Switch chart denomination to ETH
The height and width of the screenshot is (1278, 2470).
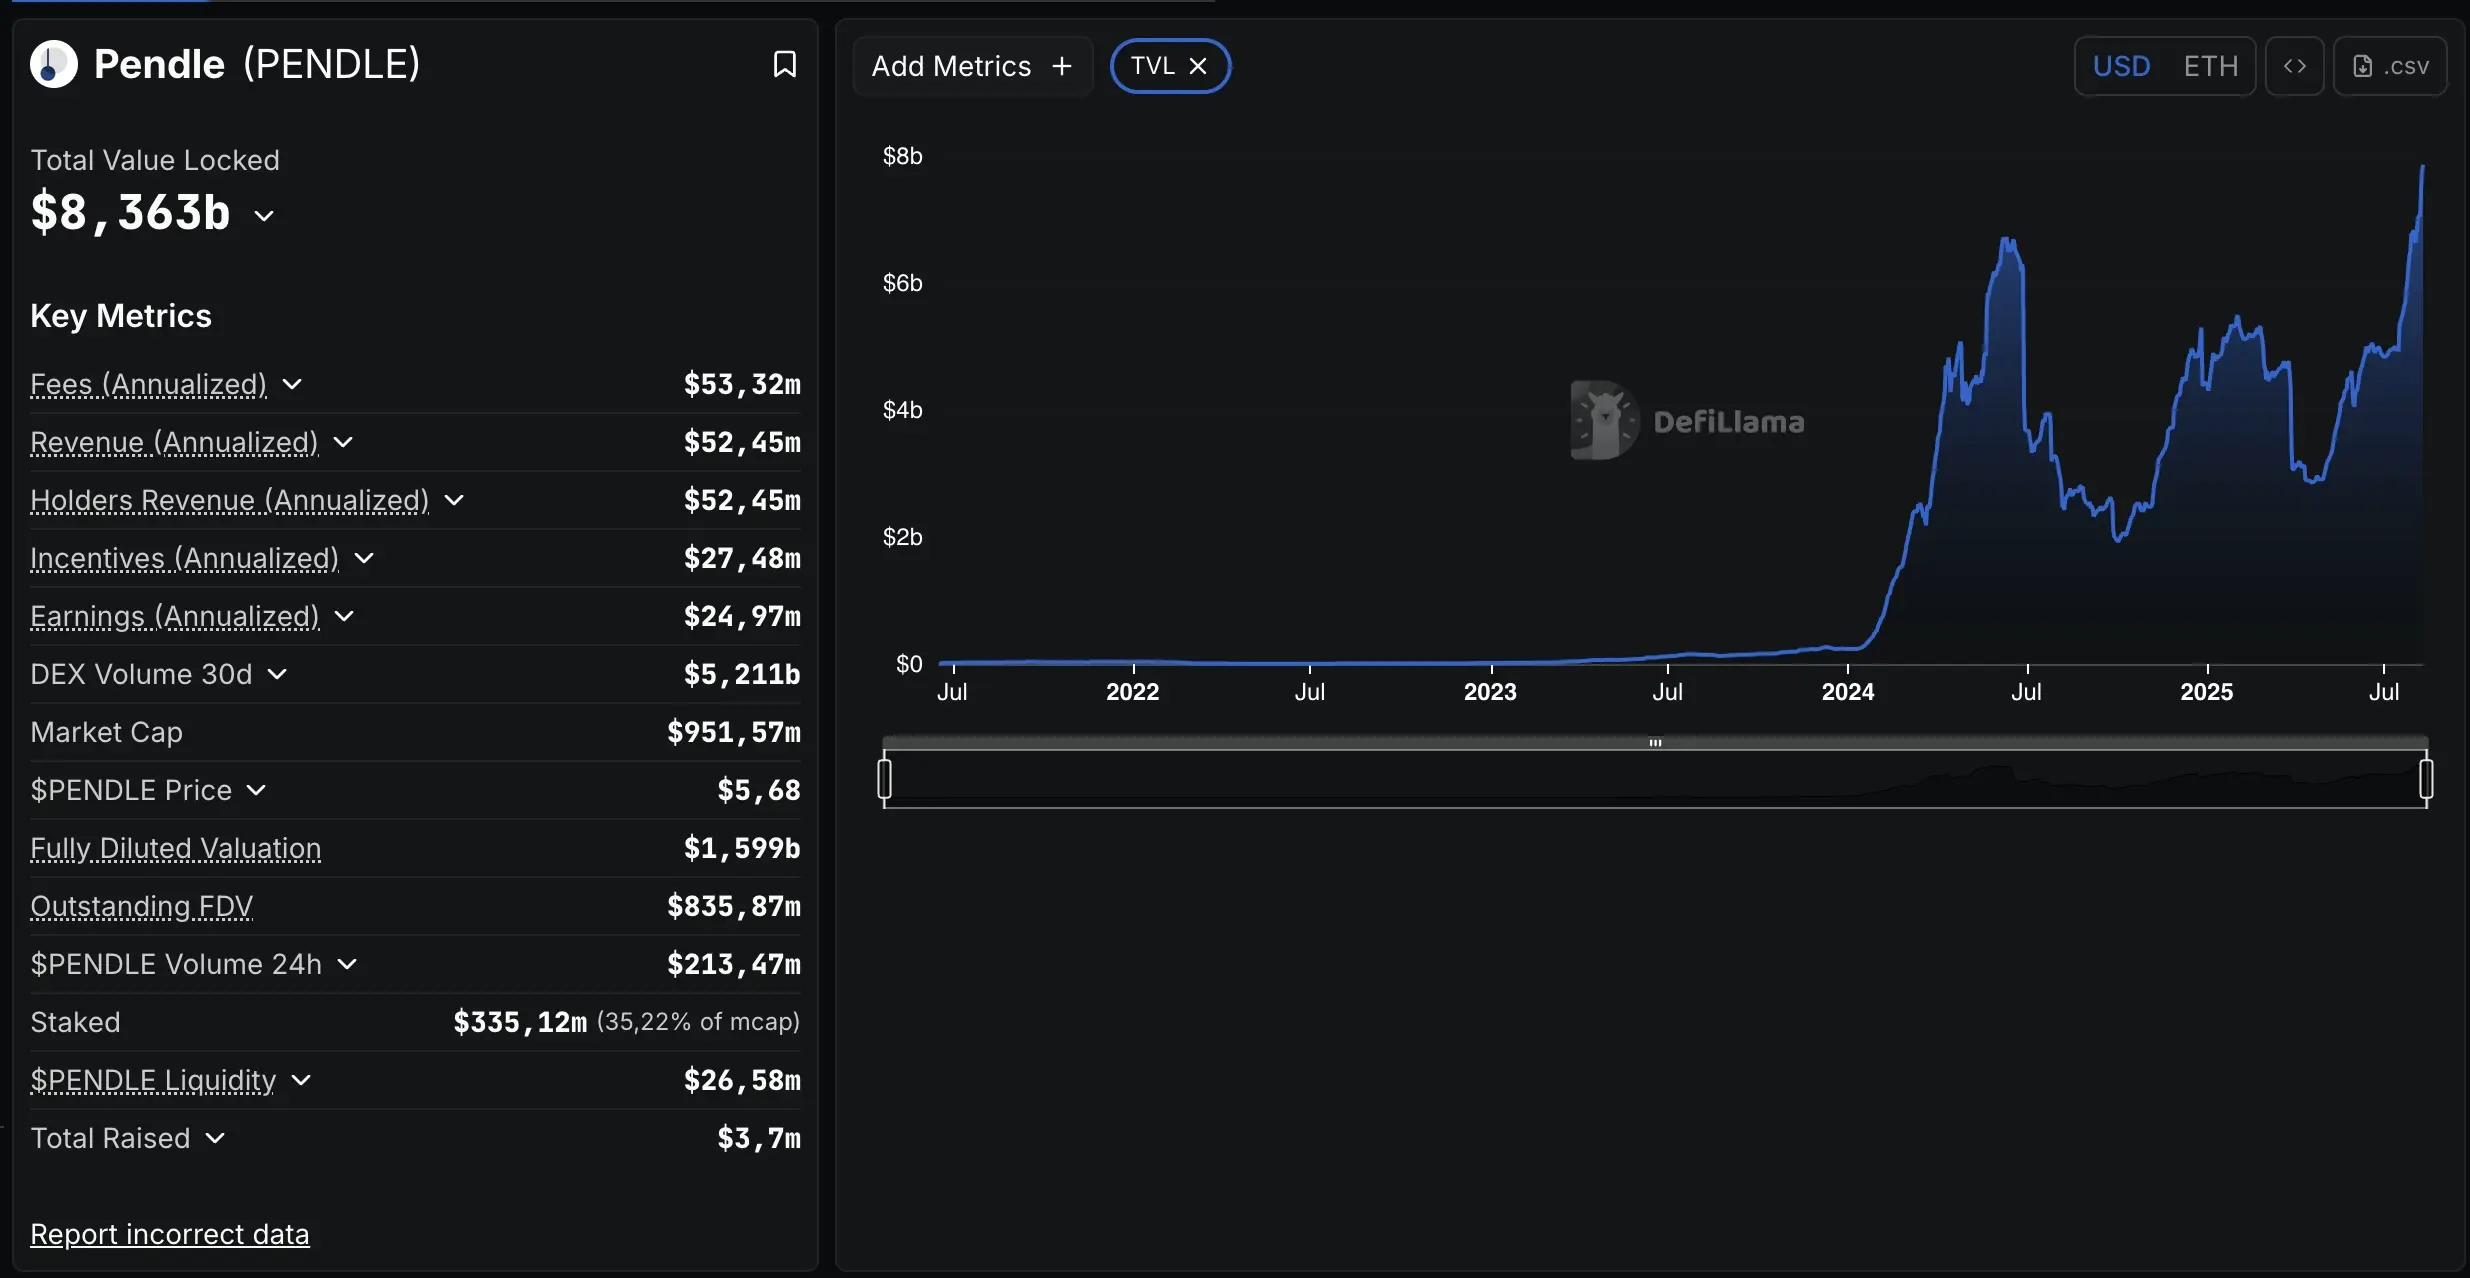(x=2210, y=66)
